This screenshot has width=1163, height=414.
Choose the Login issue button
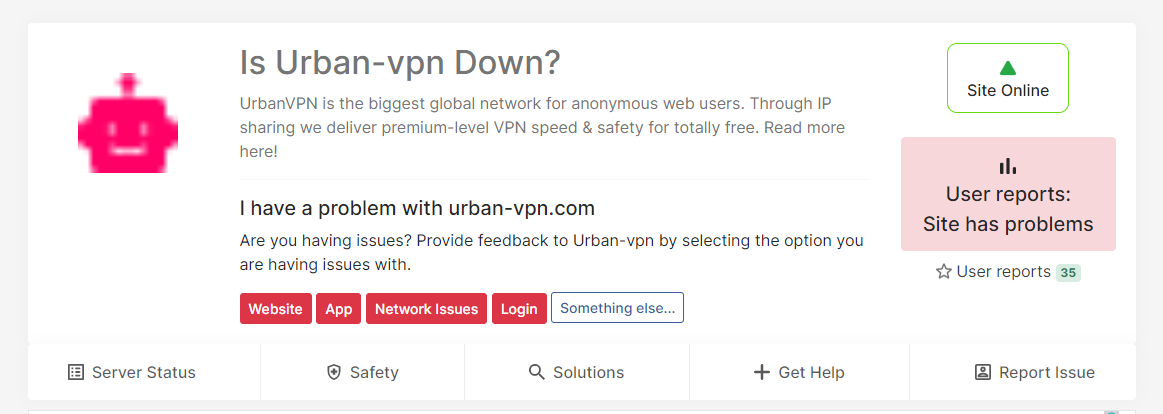[519, 309]
